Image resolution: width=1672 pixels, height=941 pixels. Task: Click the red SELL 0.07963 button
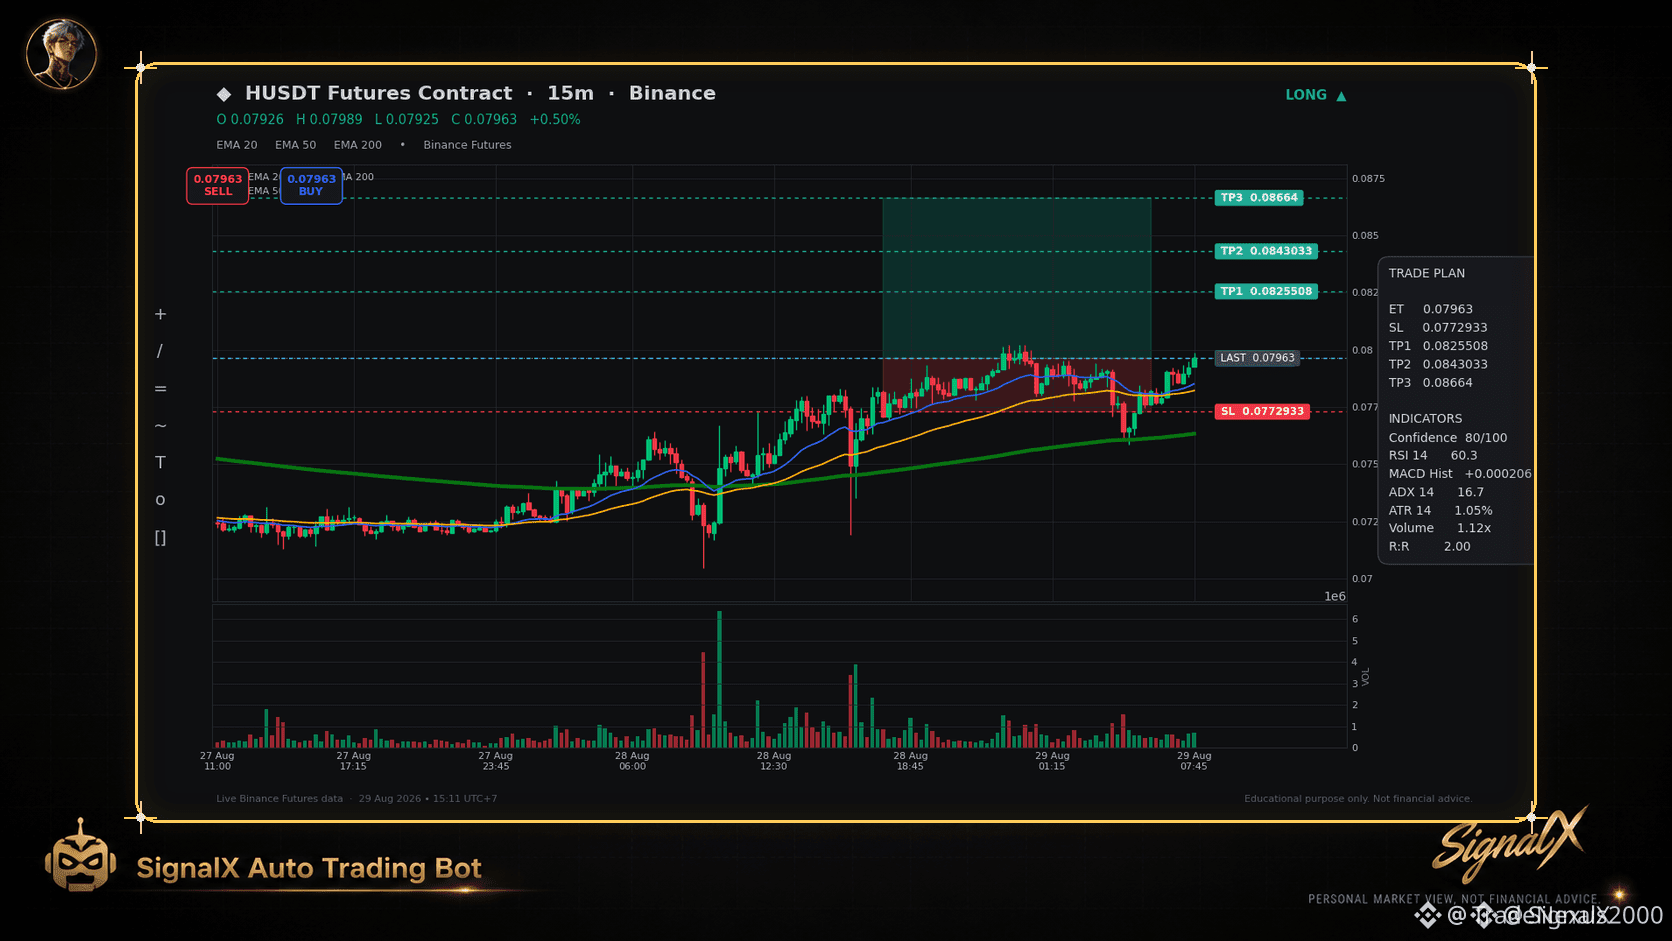(x=218, y=185)
